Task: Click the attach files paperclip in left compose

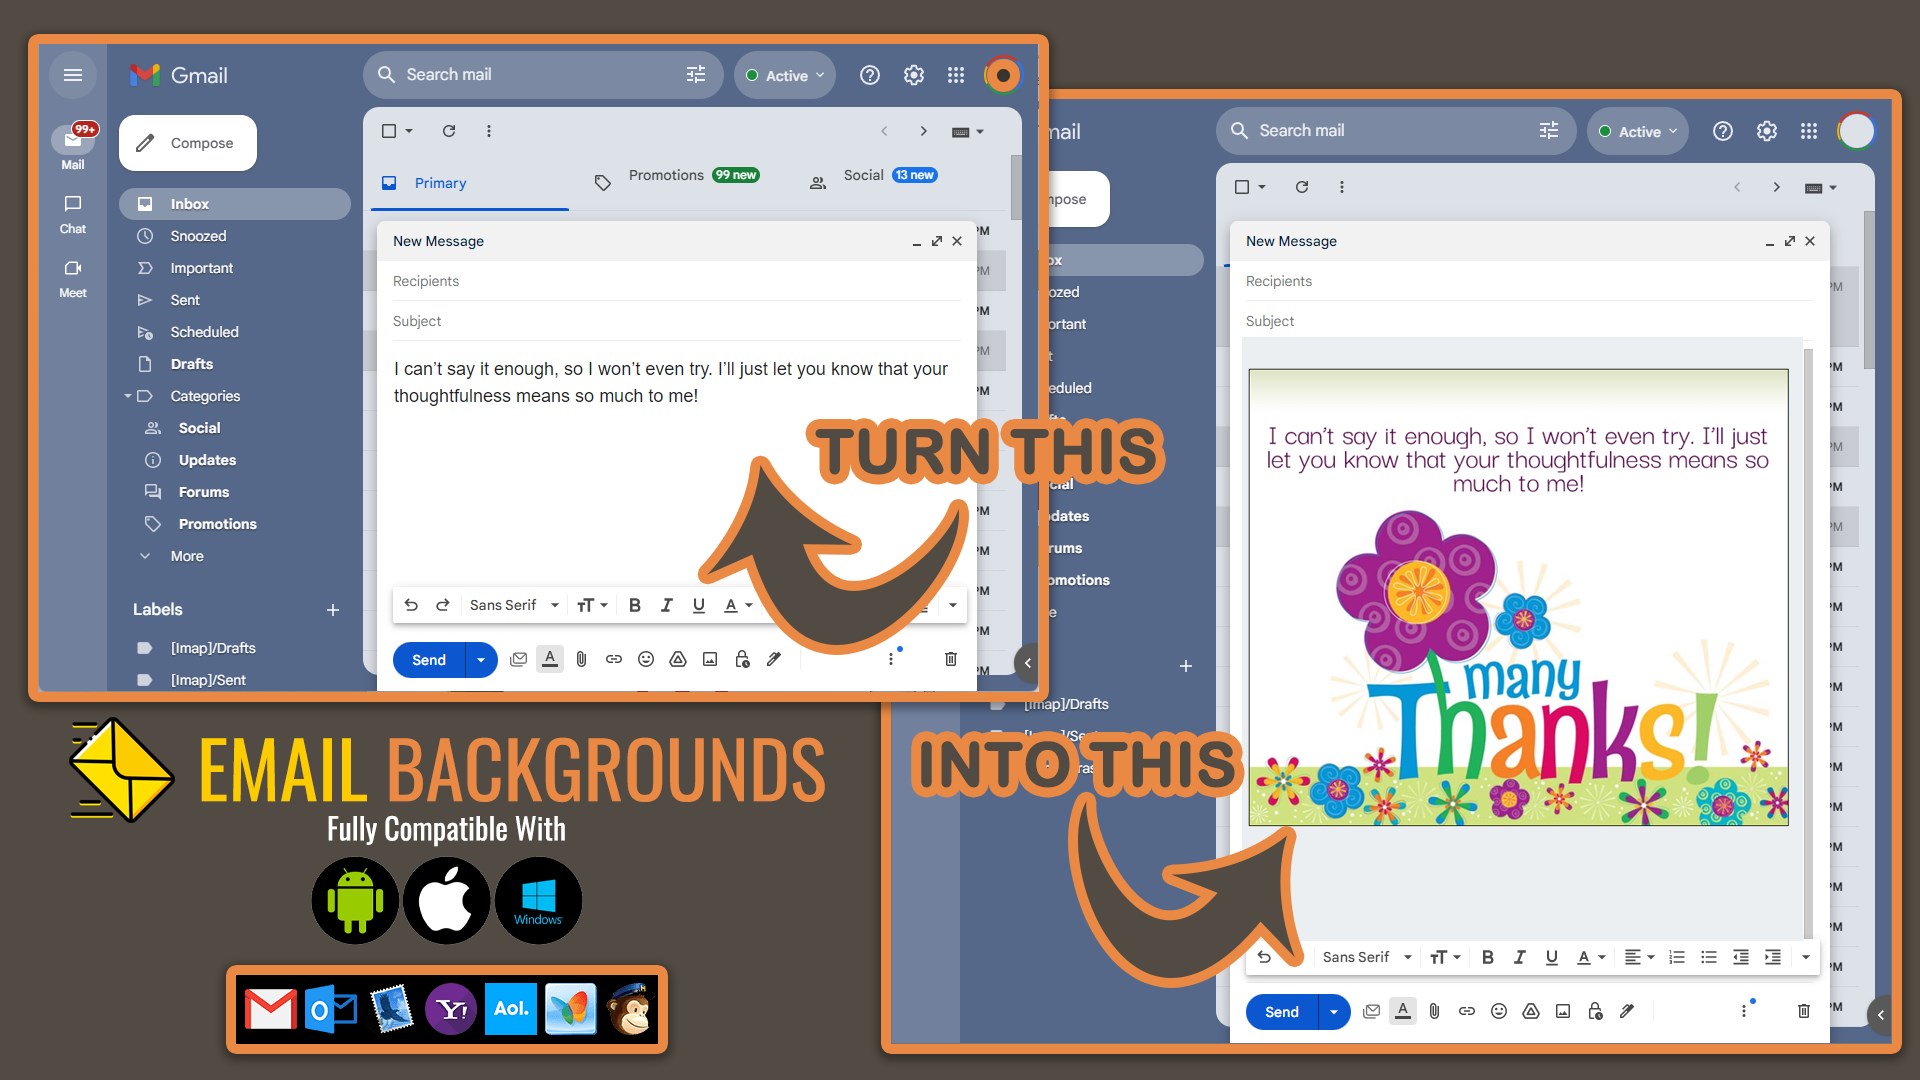Action: [582, 659]
